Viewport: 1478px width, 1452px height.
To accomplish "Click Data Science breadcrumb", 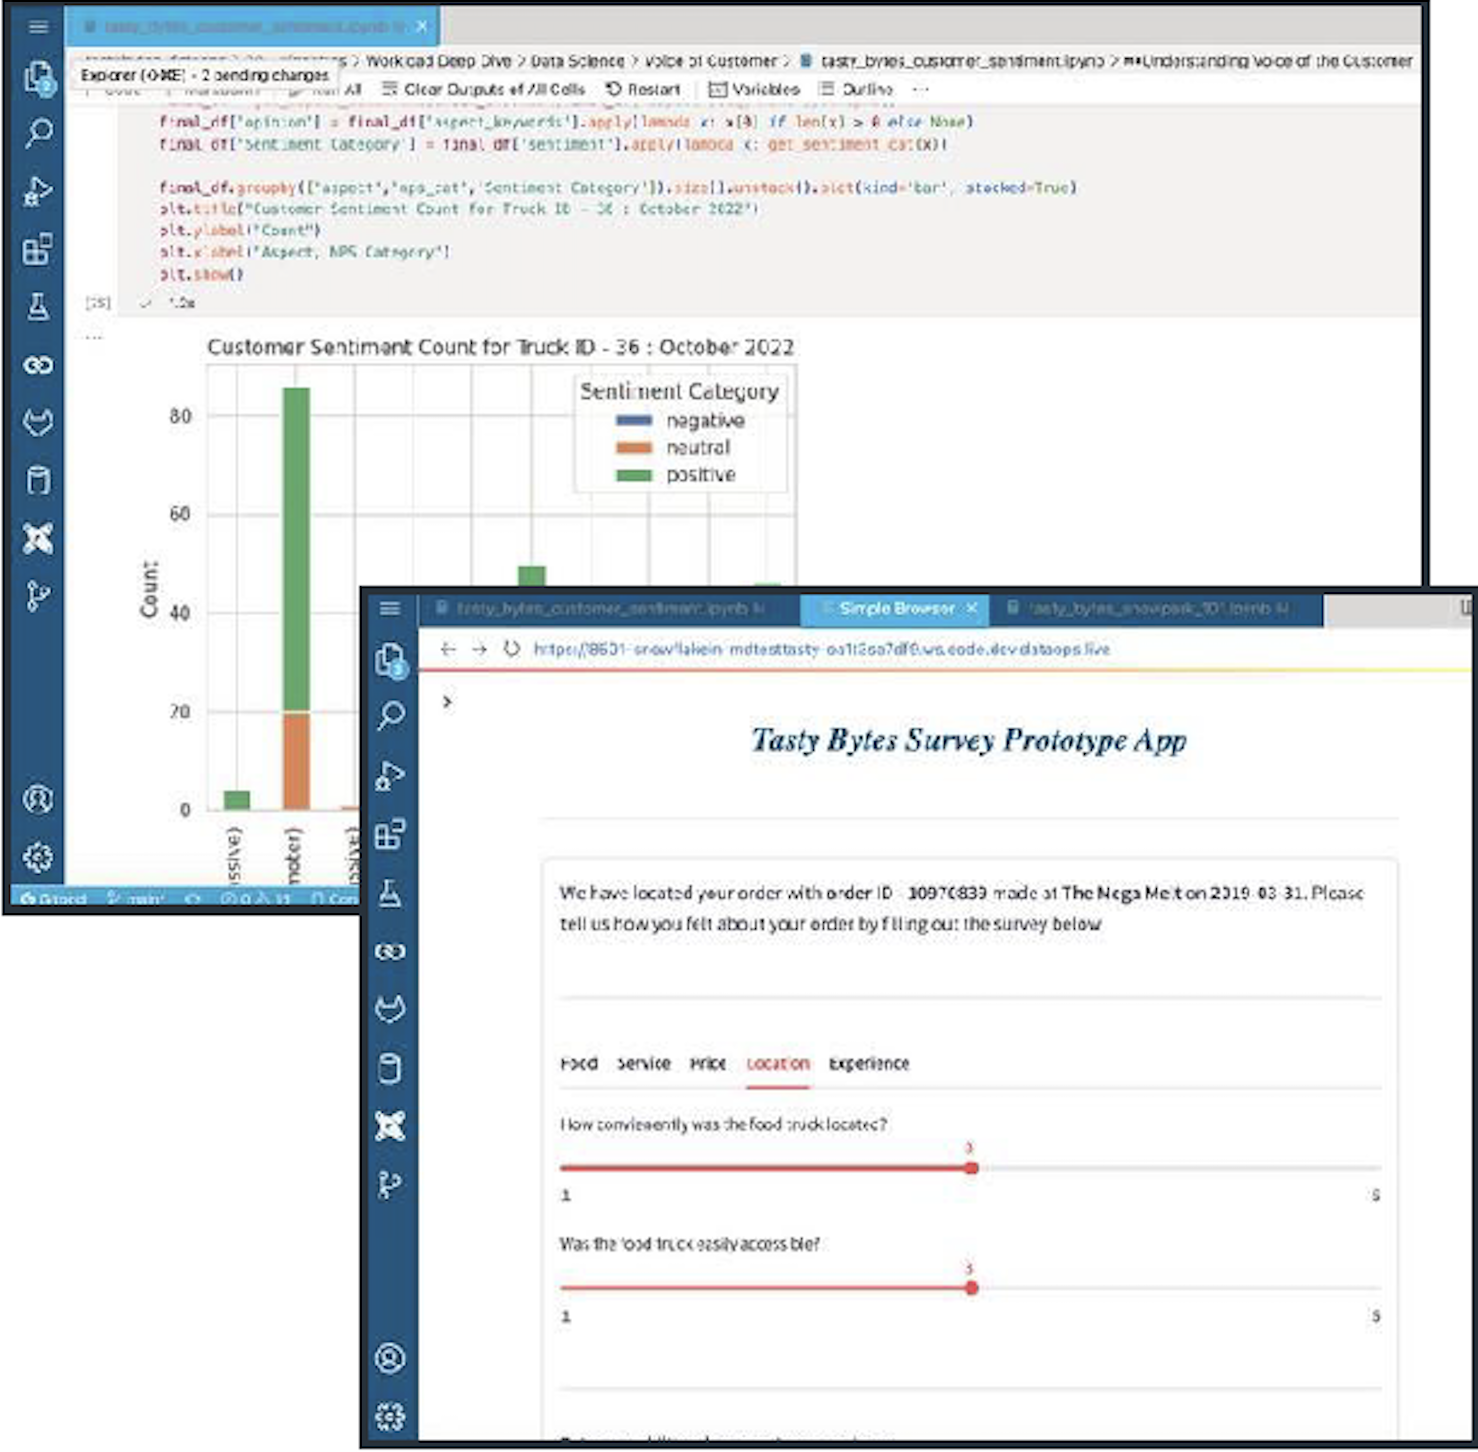I will point(577,61).
